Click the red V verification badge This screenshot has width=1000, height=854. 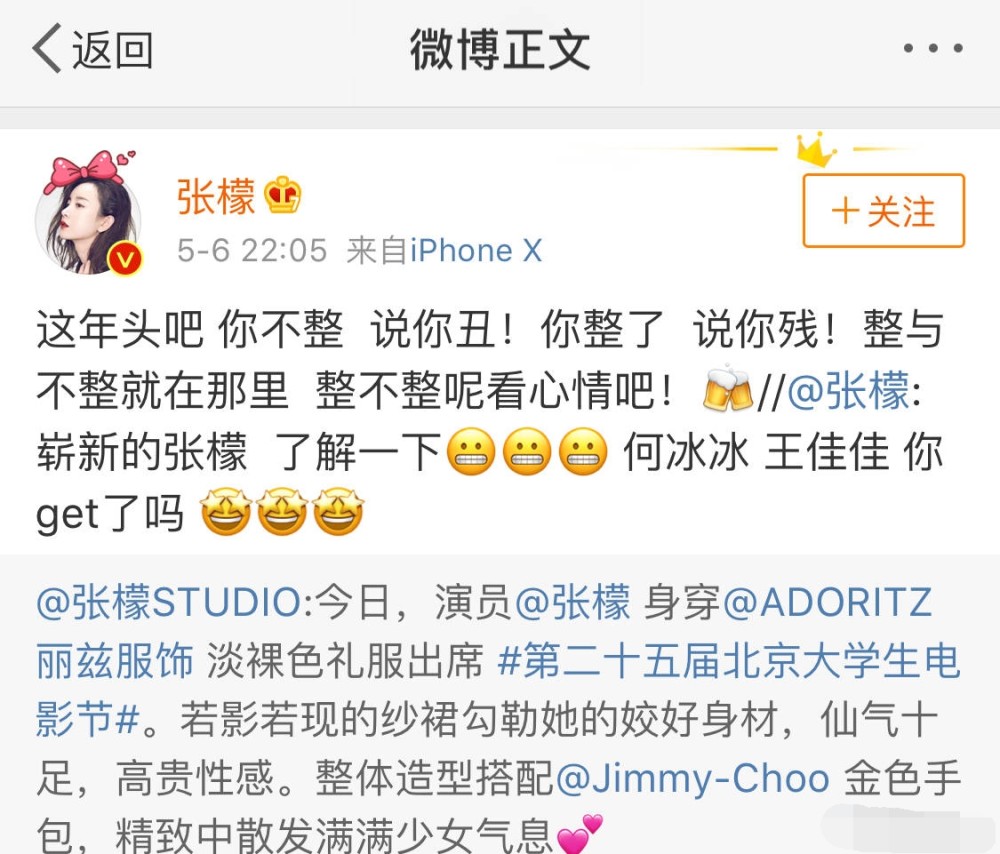click(x=125, y=259)
